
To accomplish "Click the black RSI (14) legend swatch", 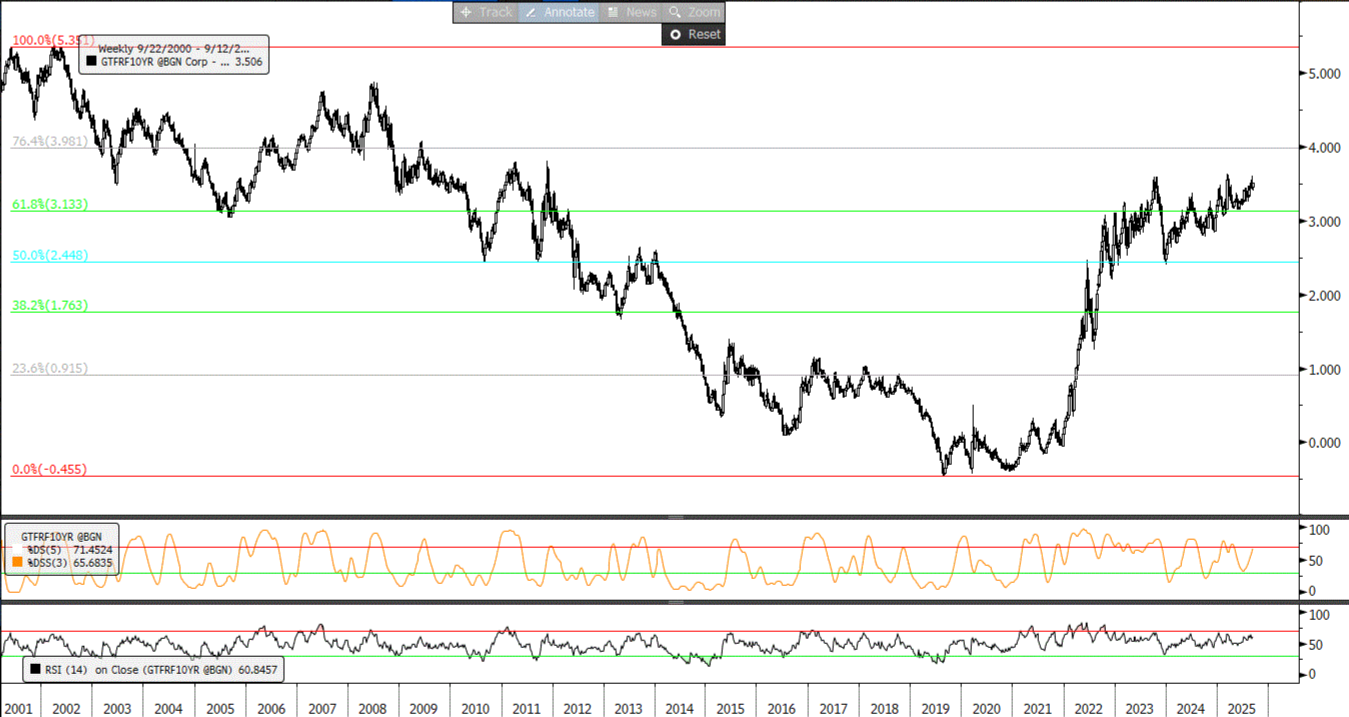I will point(36,669).
